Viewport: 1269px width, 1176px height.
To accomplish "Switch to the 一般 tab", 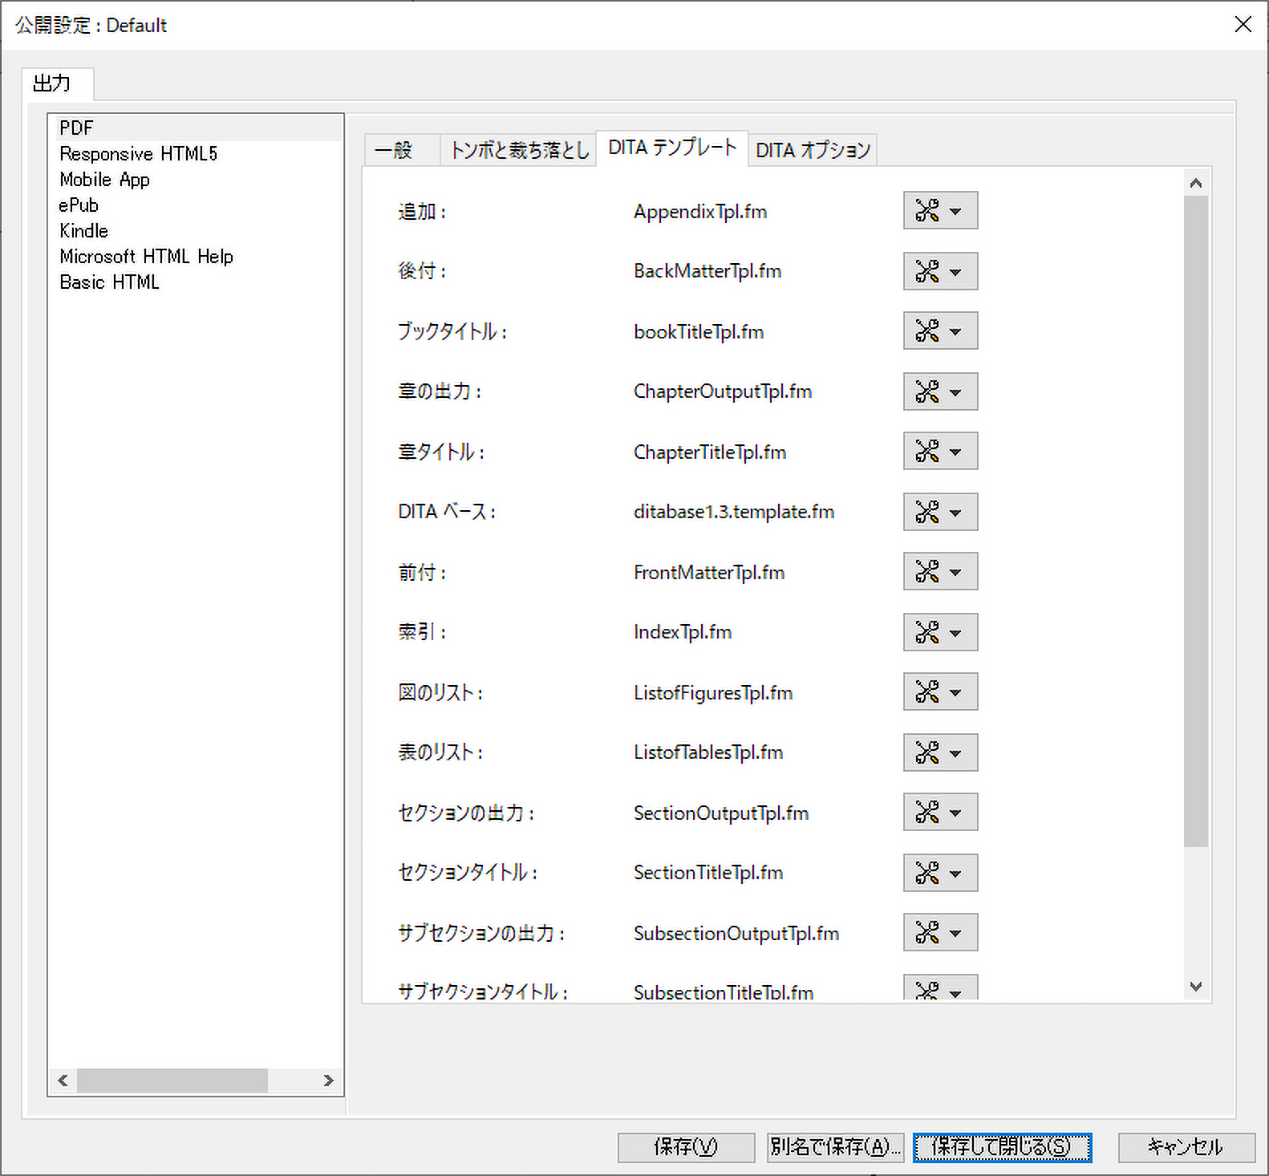I will pos(394,150).
